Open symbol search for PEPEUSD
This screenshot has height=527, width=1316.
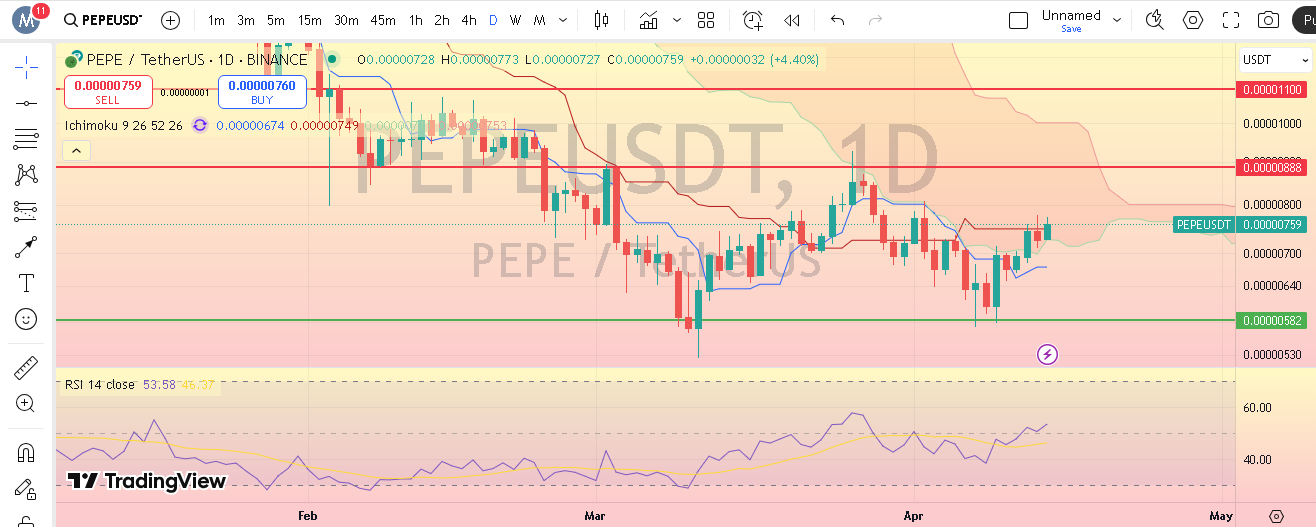102,20
